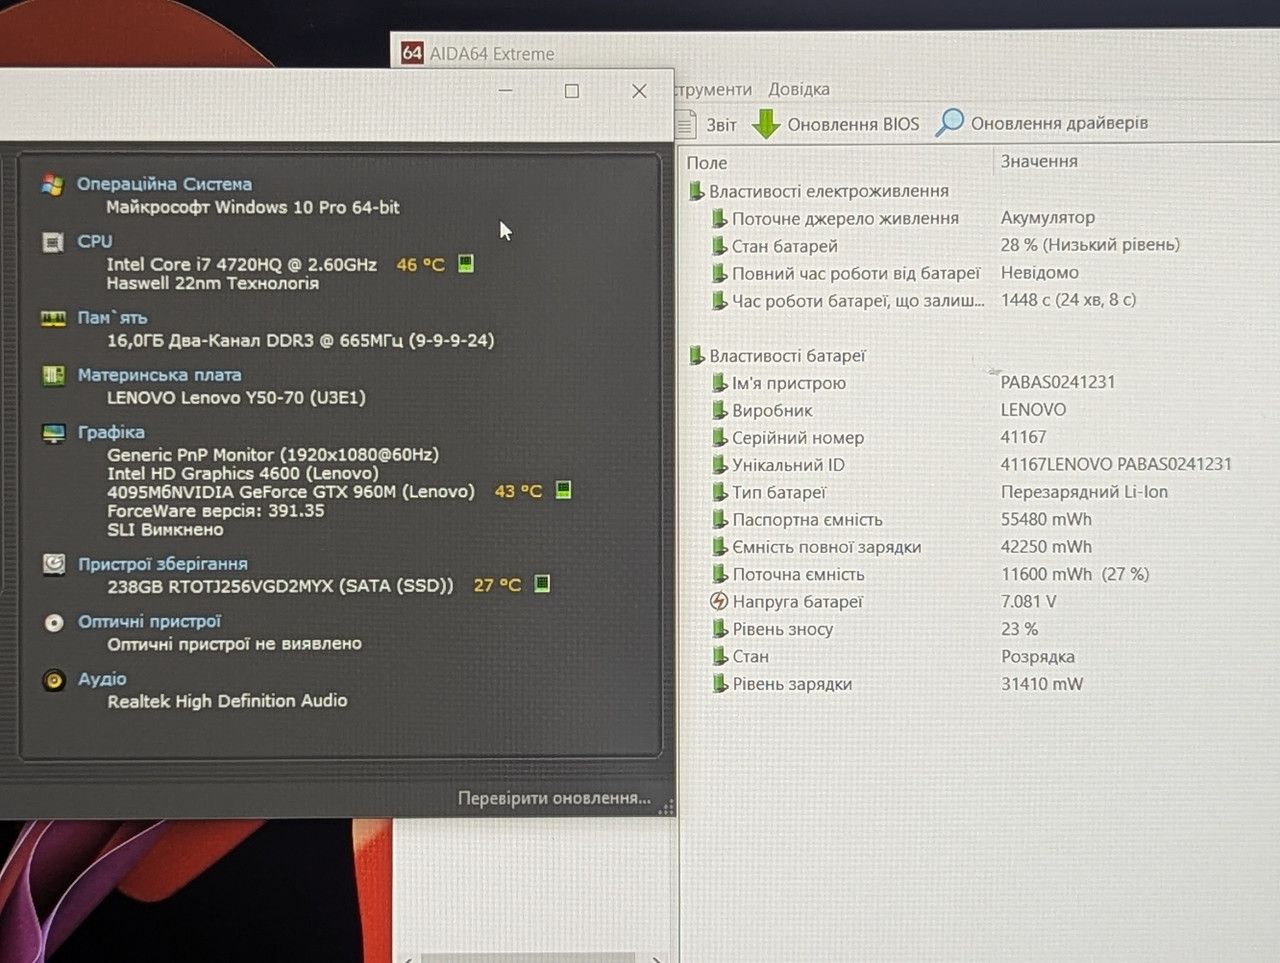
Task: Click the text Майкрософт Windows 10 Pro 64-bit
Action: (253, 207)
